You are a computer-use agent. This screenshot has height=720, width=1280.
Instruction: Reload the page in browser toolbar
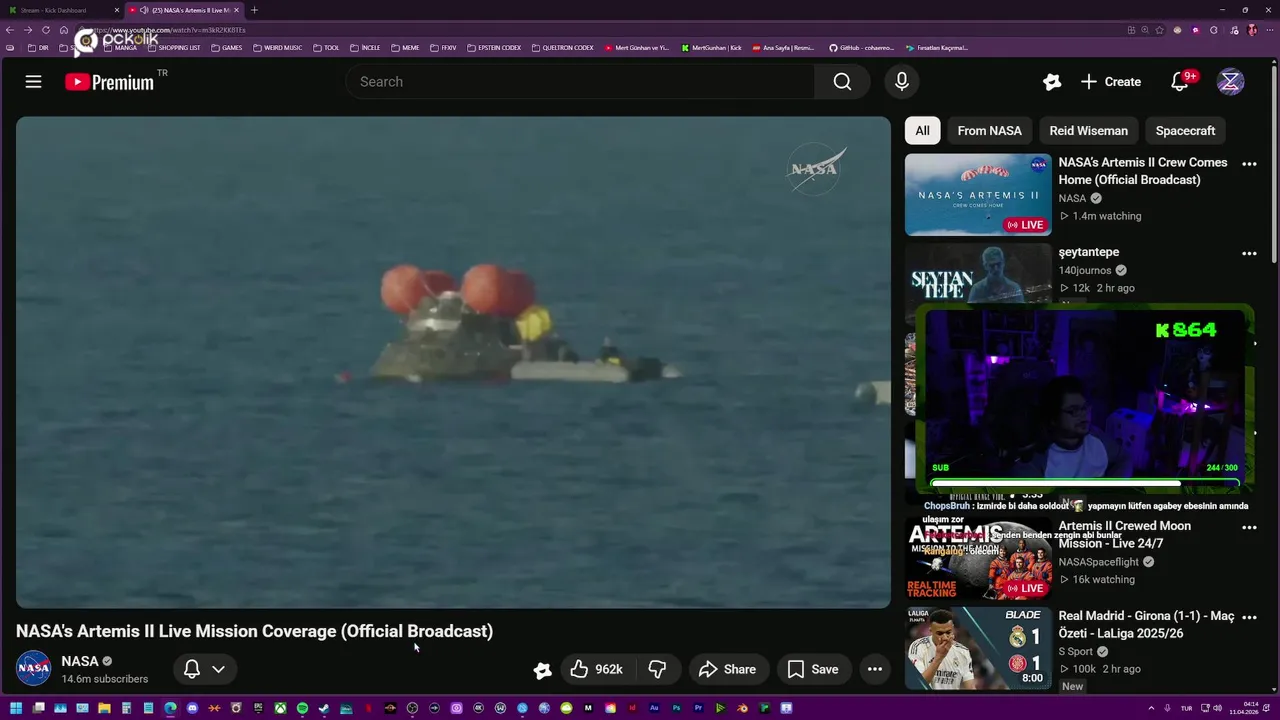pos(46,30)
